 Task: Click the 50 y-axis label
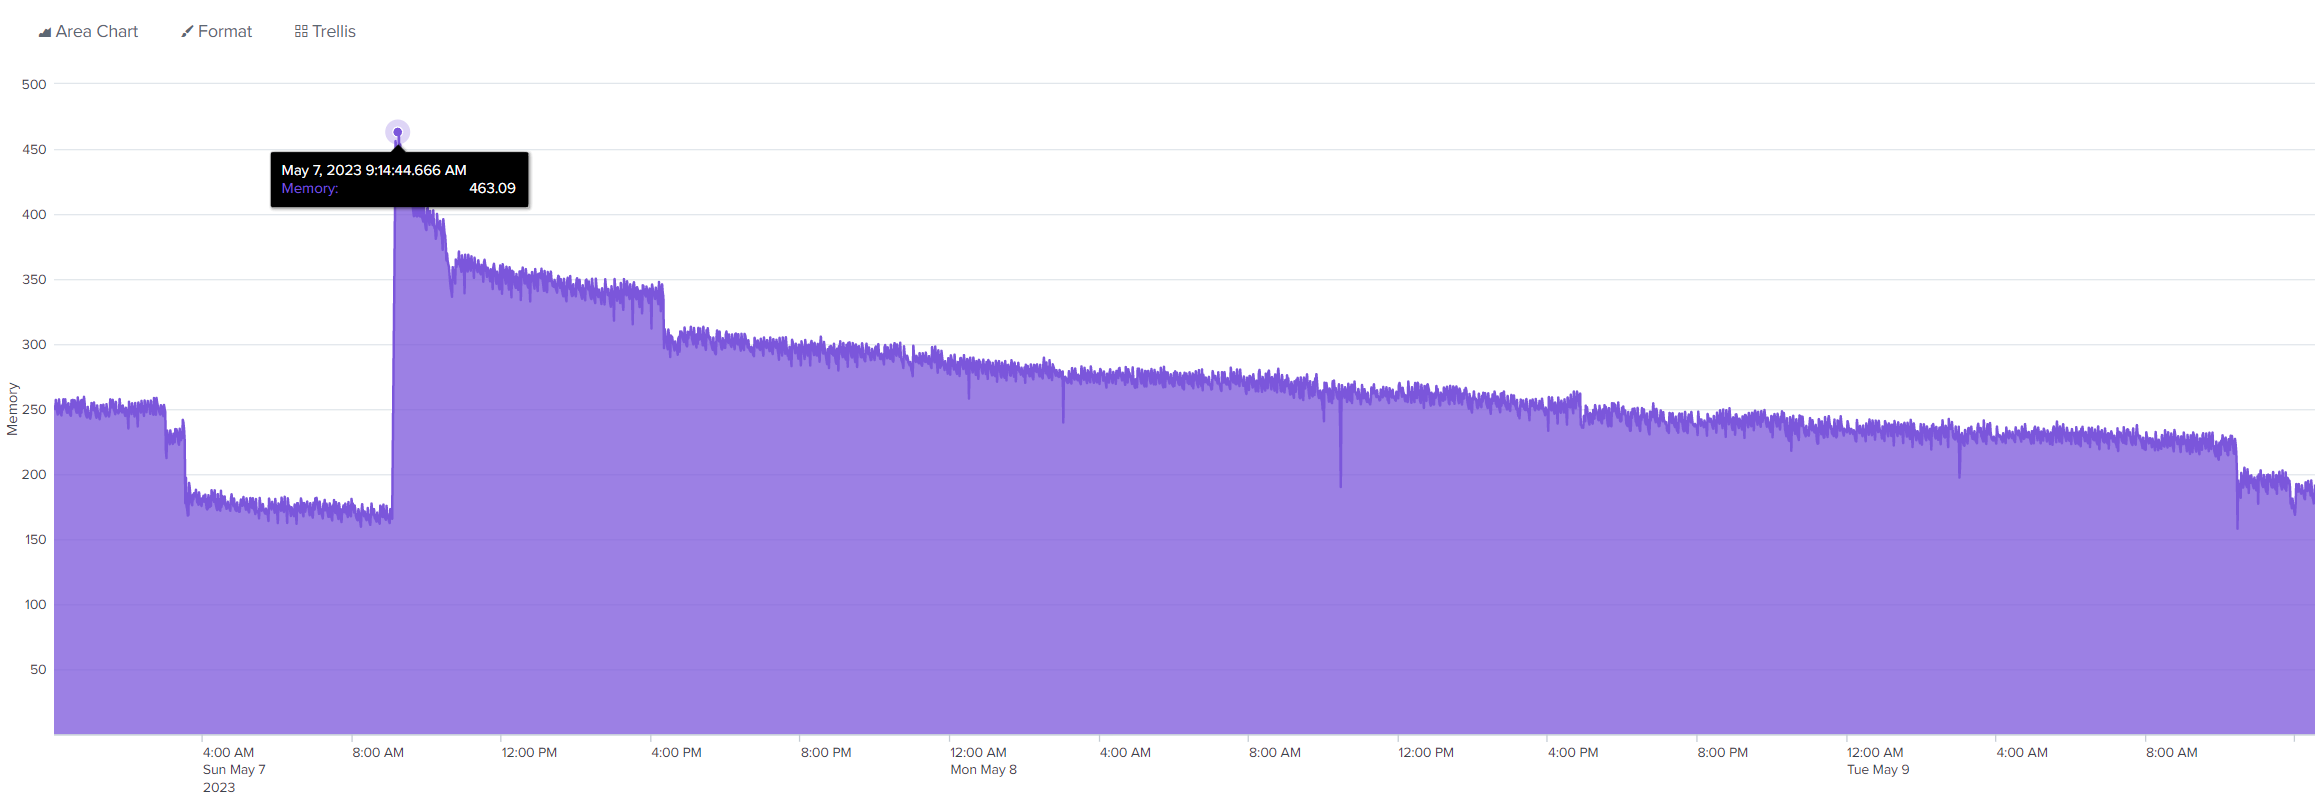(x=38, y=669)
